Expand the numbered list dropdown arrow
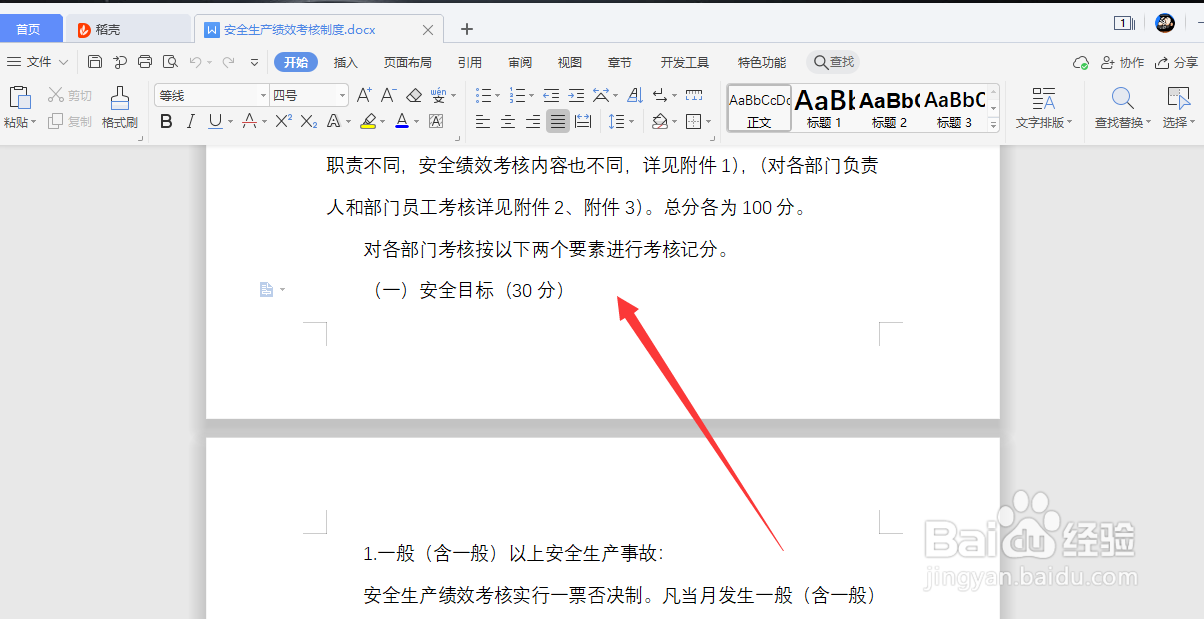1204x619 pixels. [x=531, y=96]
